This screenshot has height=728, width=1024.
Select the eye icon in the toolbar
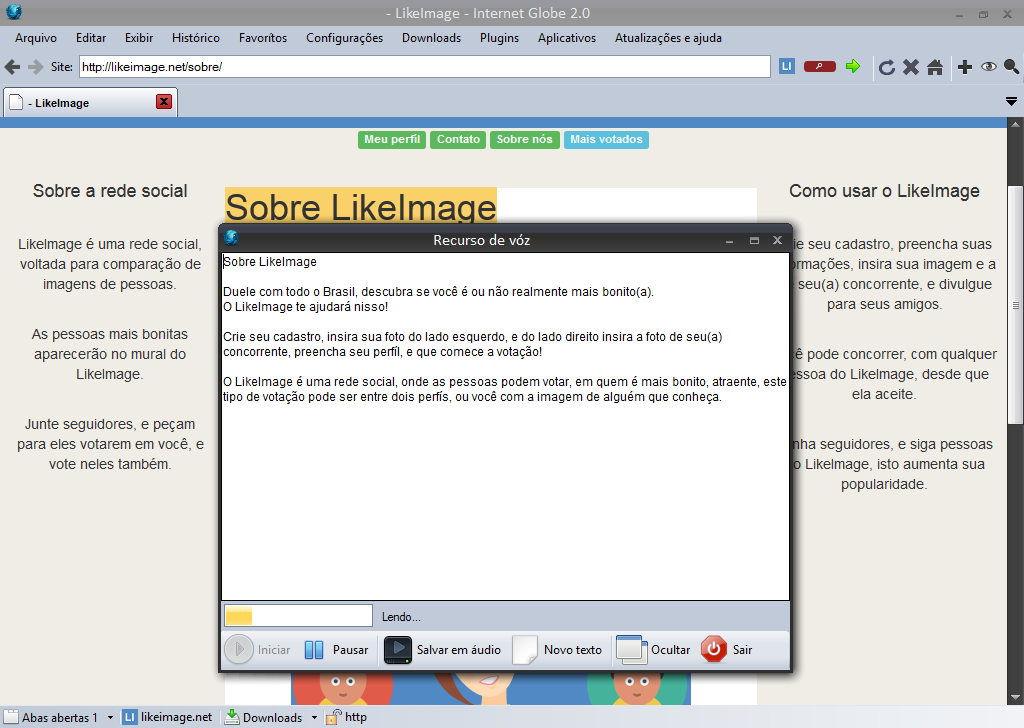point(988,66)
